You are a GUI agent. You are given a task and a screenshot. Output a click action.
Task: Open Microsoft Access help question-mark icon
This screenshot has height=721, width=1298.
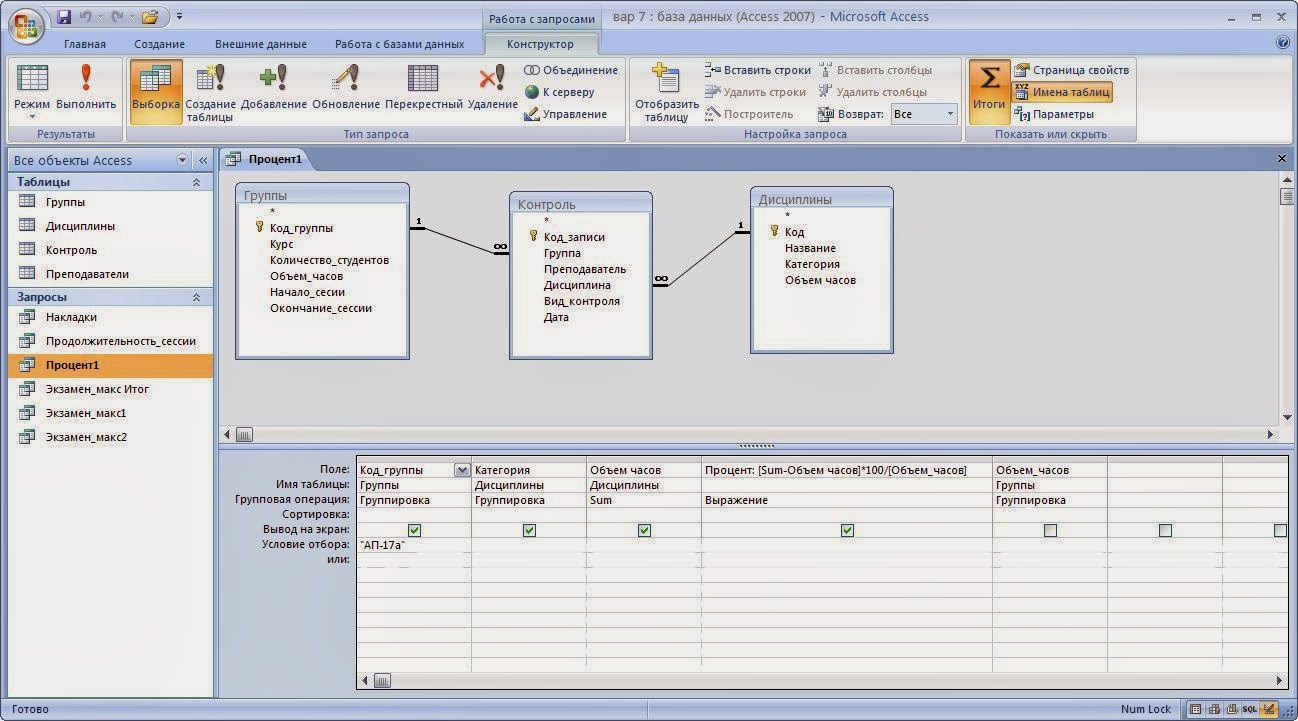tap(1283, 43)
